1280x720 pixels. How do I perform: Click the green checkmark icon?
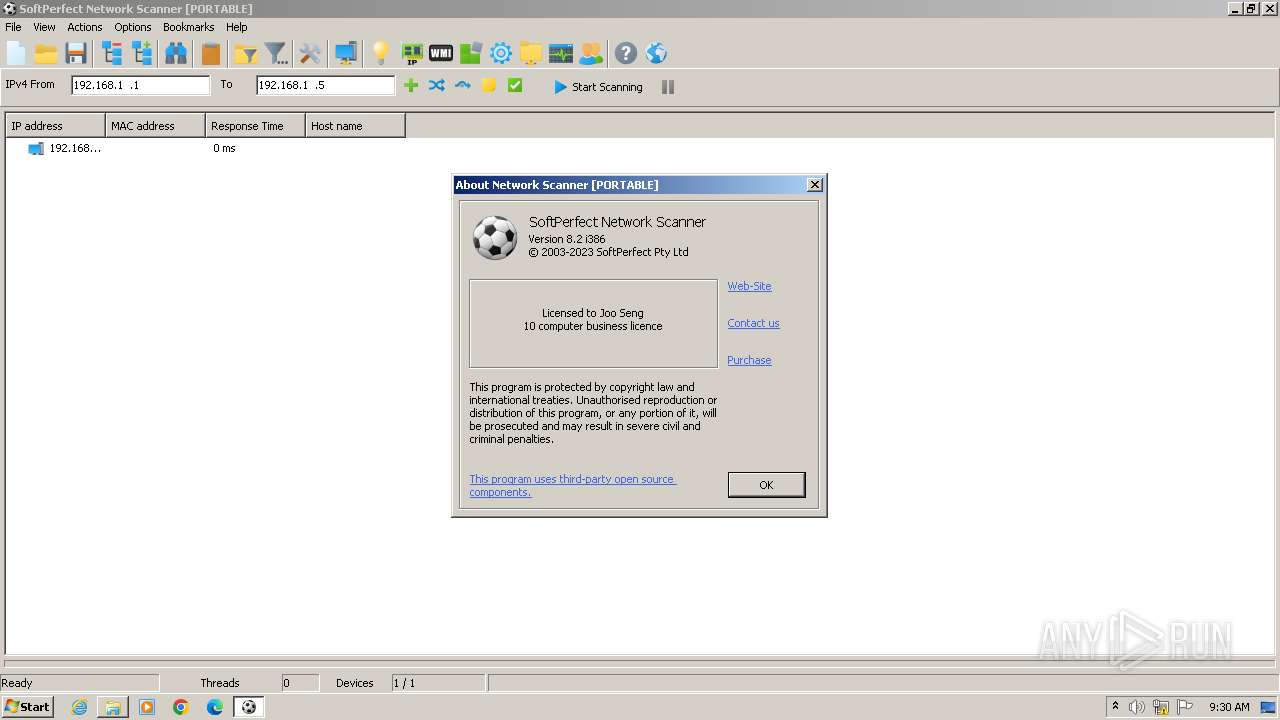point(515,86)
